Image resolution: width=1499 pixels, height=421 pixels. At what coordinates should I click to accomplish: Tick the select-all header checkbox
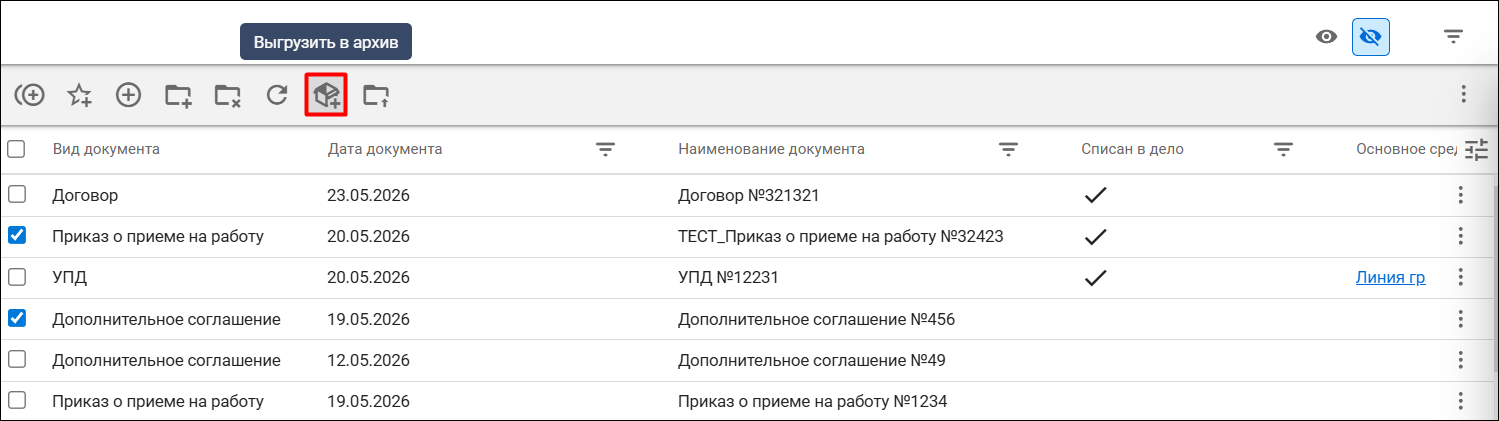[x=17, y=149]
